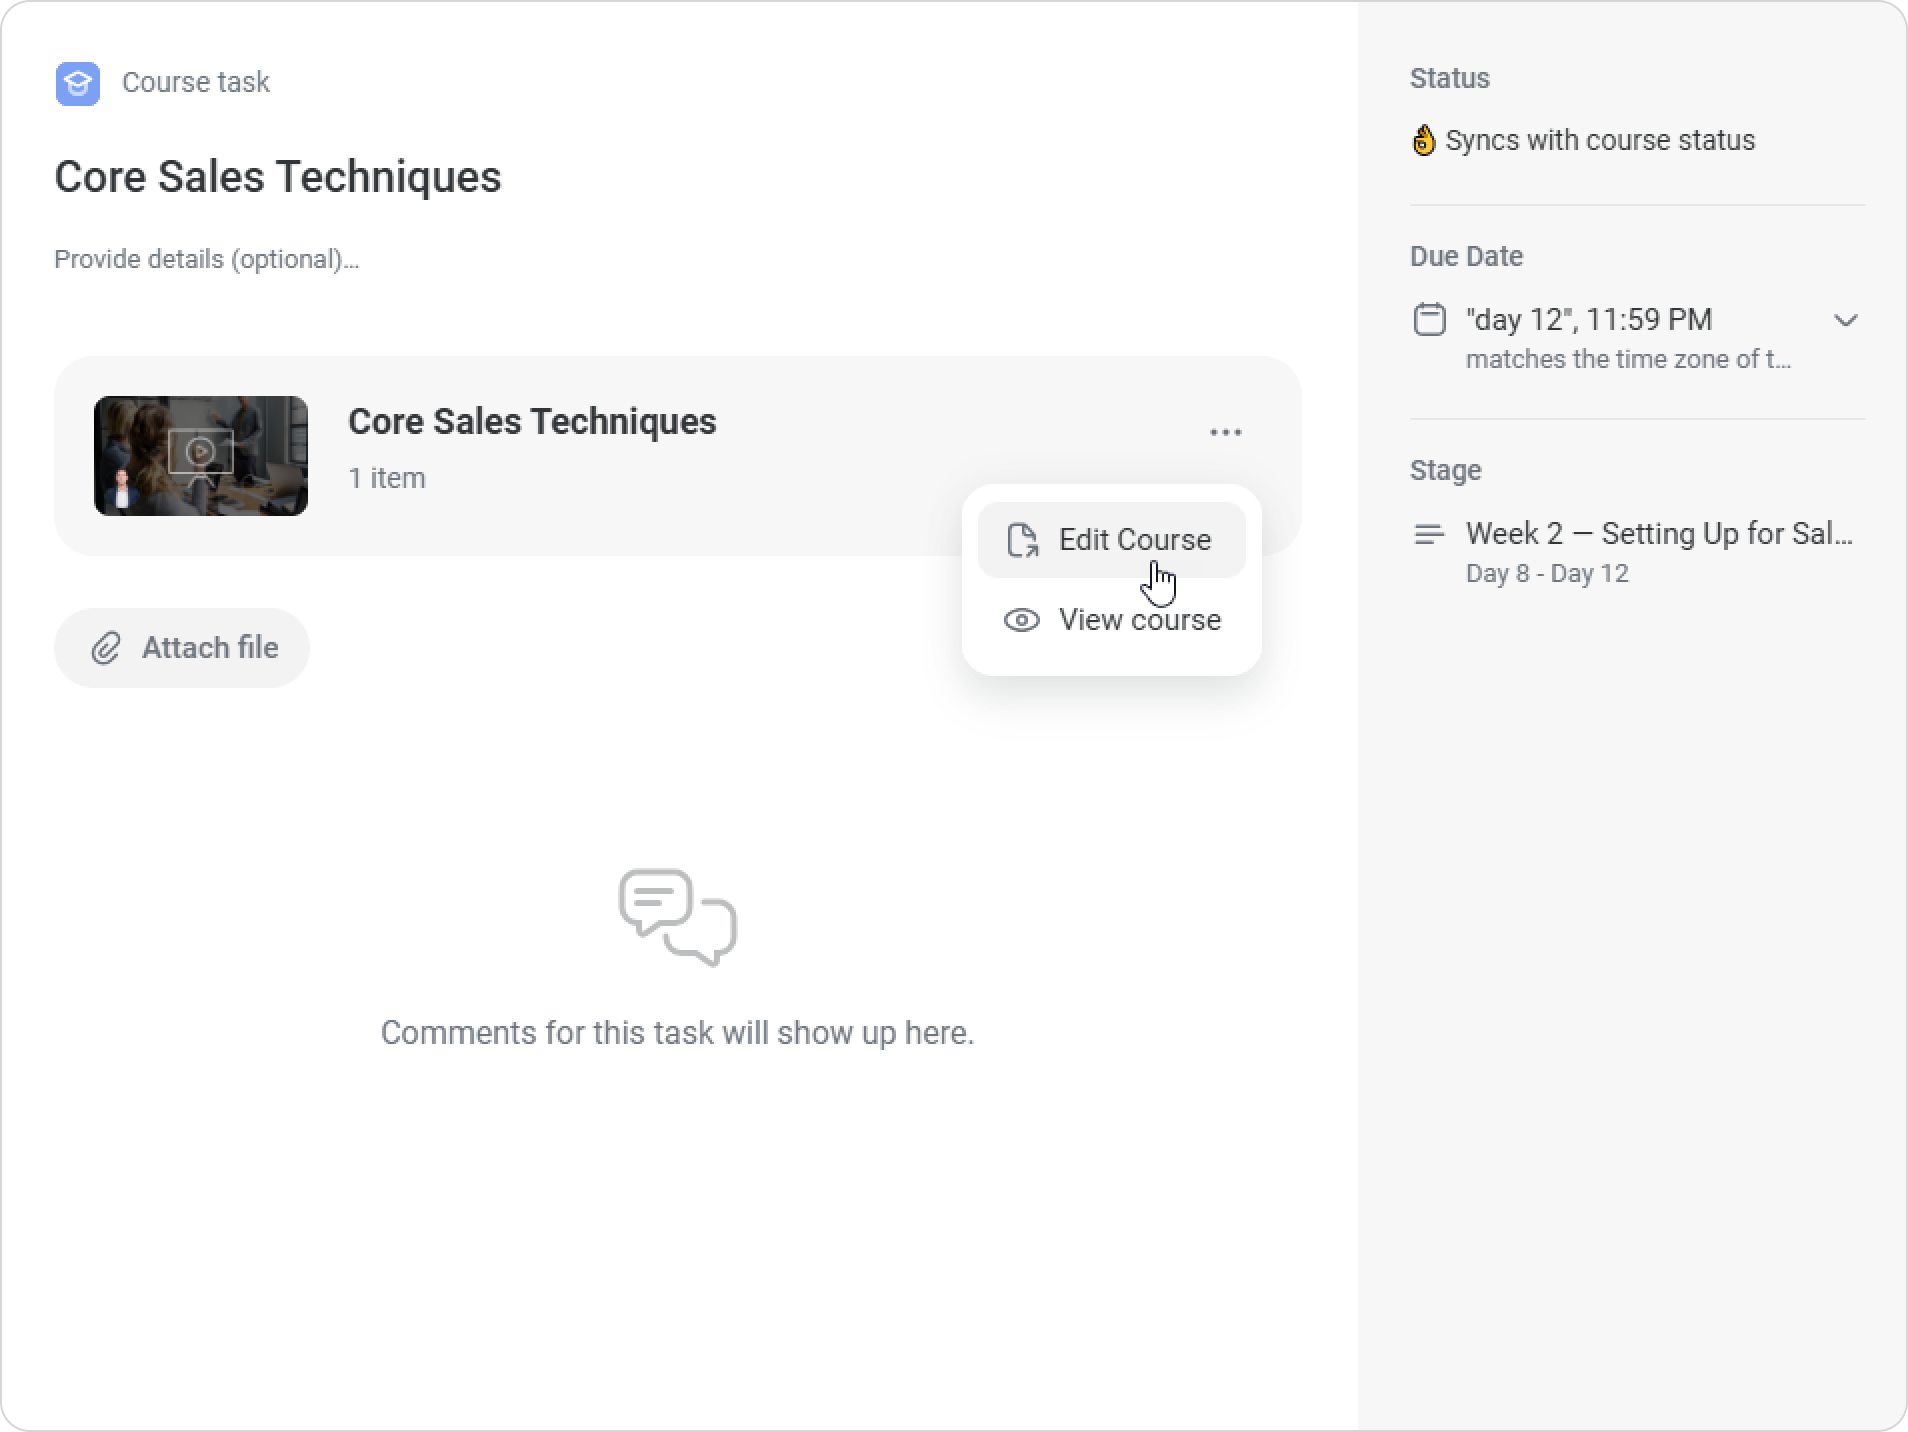The width and height of the screenshot is (1908, 1432).
Task: Click the stage lines icon beside Week 2
Action: coord(1429,535)
